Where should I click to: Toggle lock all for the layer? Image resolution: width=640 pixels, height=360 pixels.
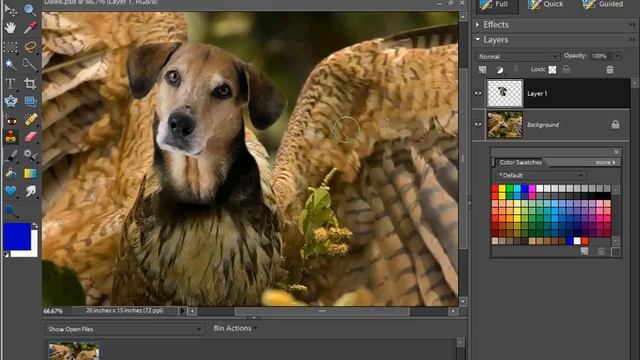[x=566, y=69]
